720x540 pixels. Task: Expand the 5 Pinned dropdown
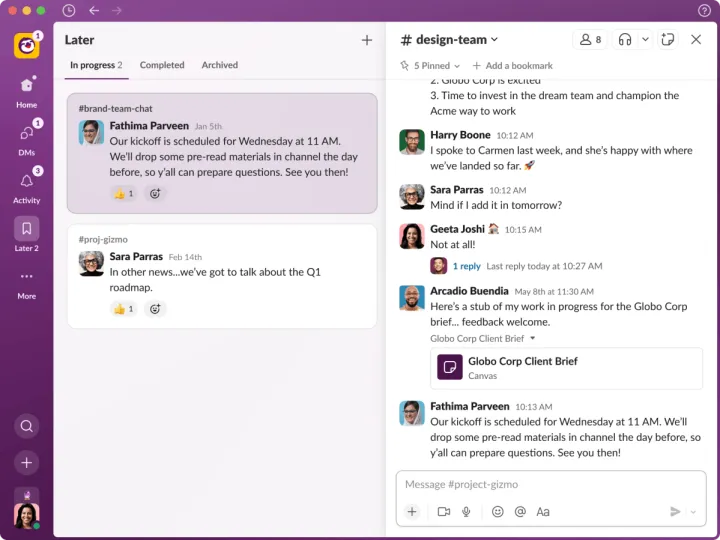click(x=430, y=65)
